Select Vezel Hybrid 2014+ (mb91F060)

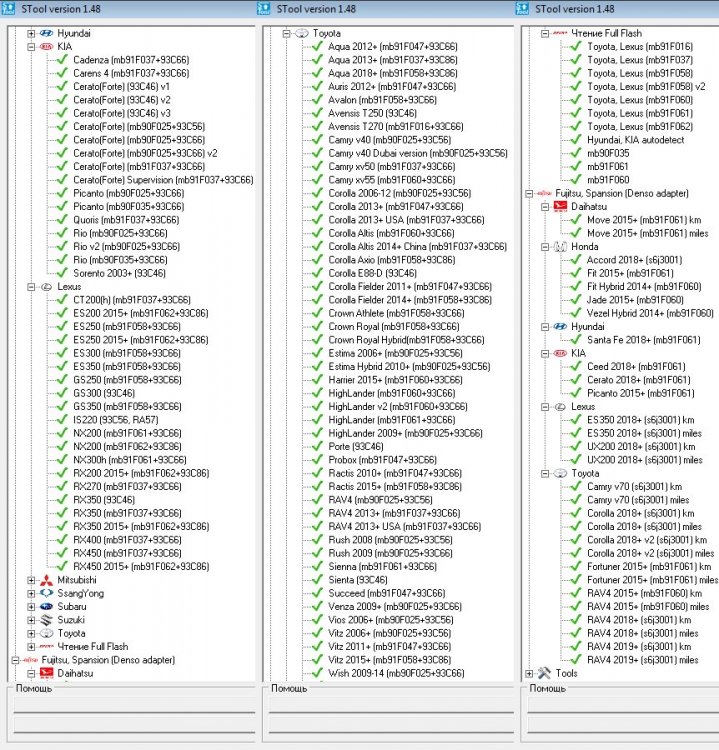click(x=650, y=313)
